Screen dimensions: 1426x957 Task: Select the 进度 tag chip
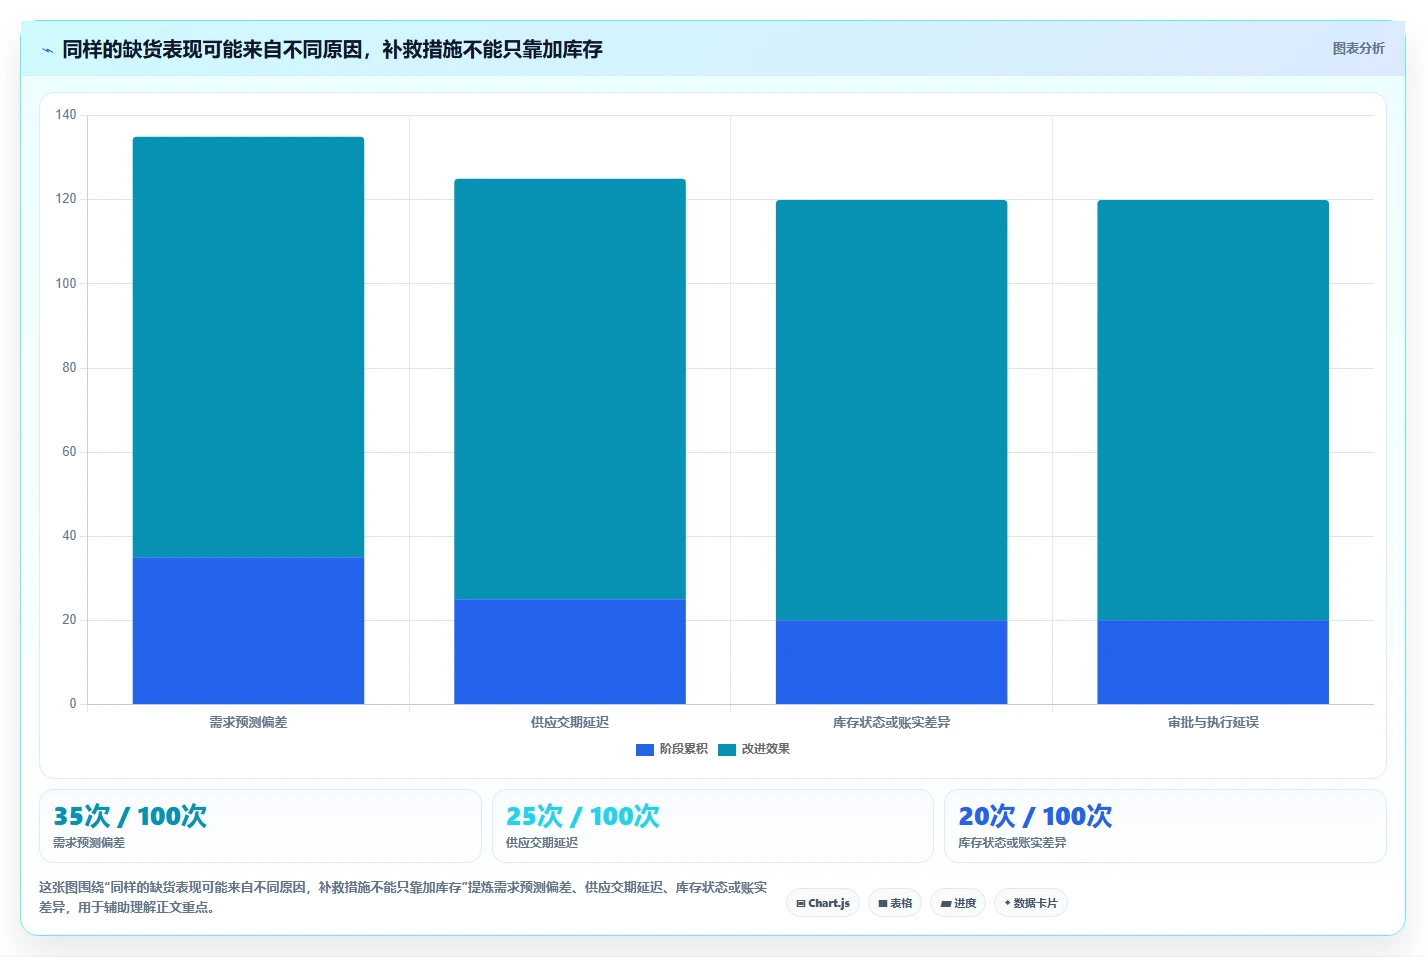coord(958,903)
